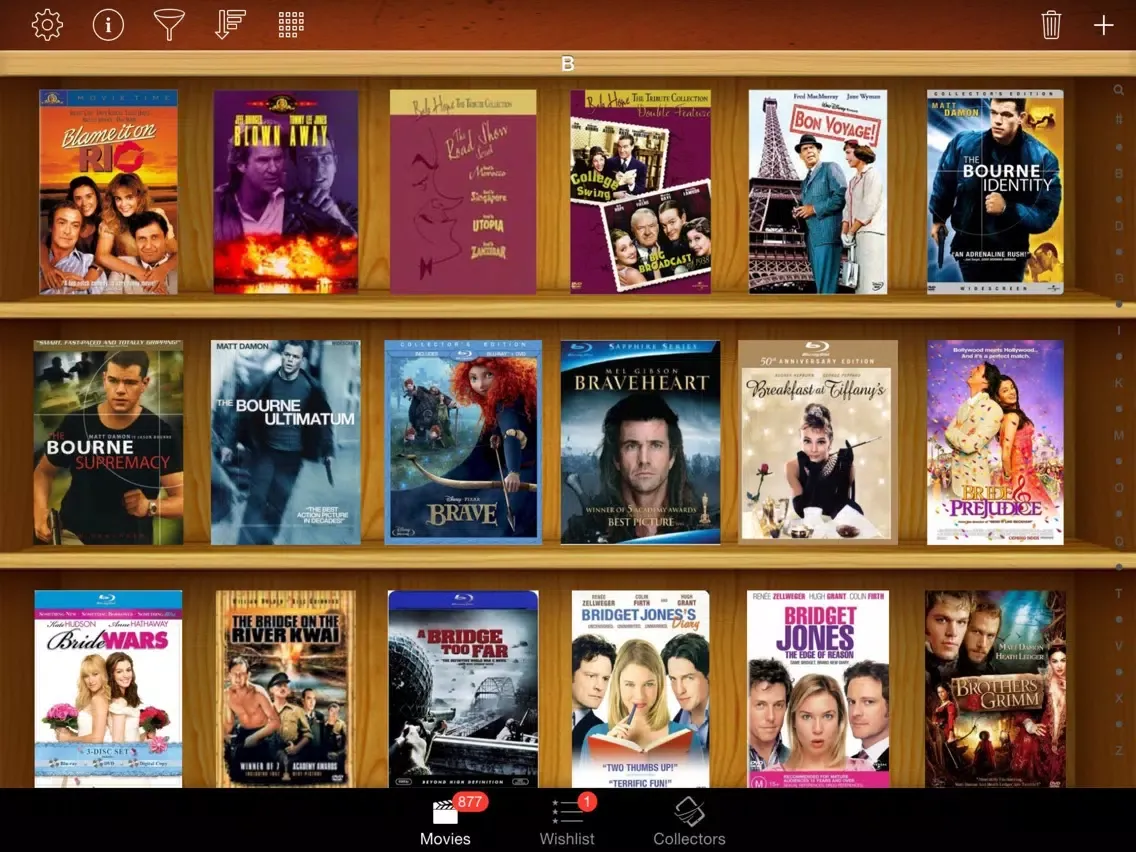Image resolution: width=1136 pixels, height=852 pixels.
Task: Open The Bourne Ultimatum cover
Action: coord(285,443)
